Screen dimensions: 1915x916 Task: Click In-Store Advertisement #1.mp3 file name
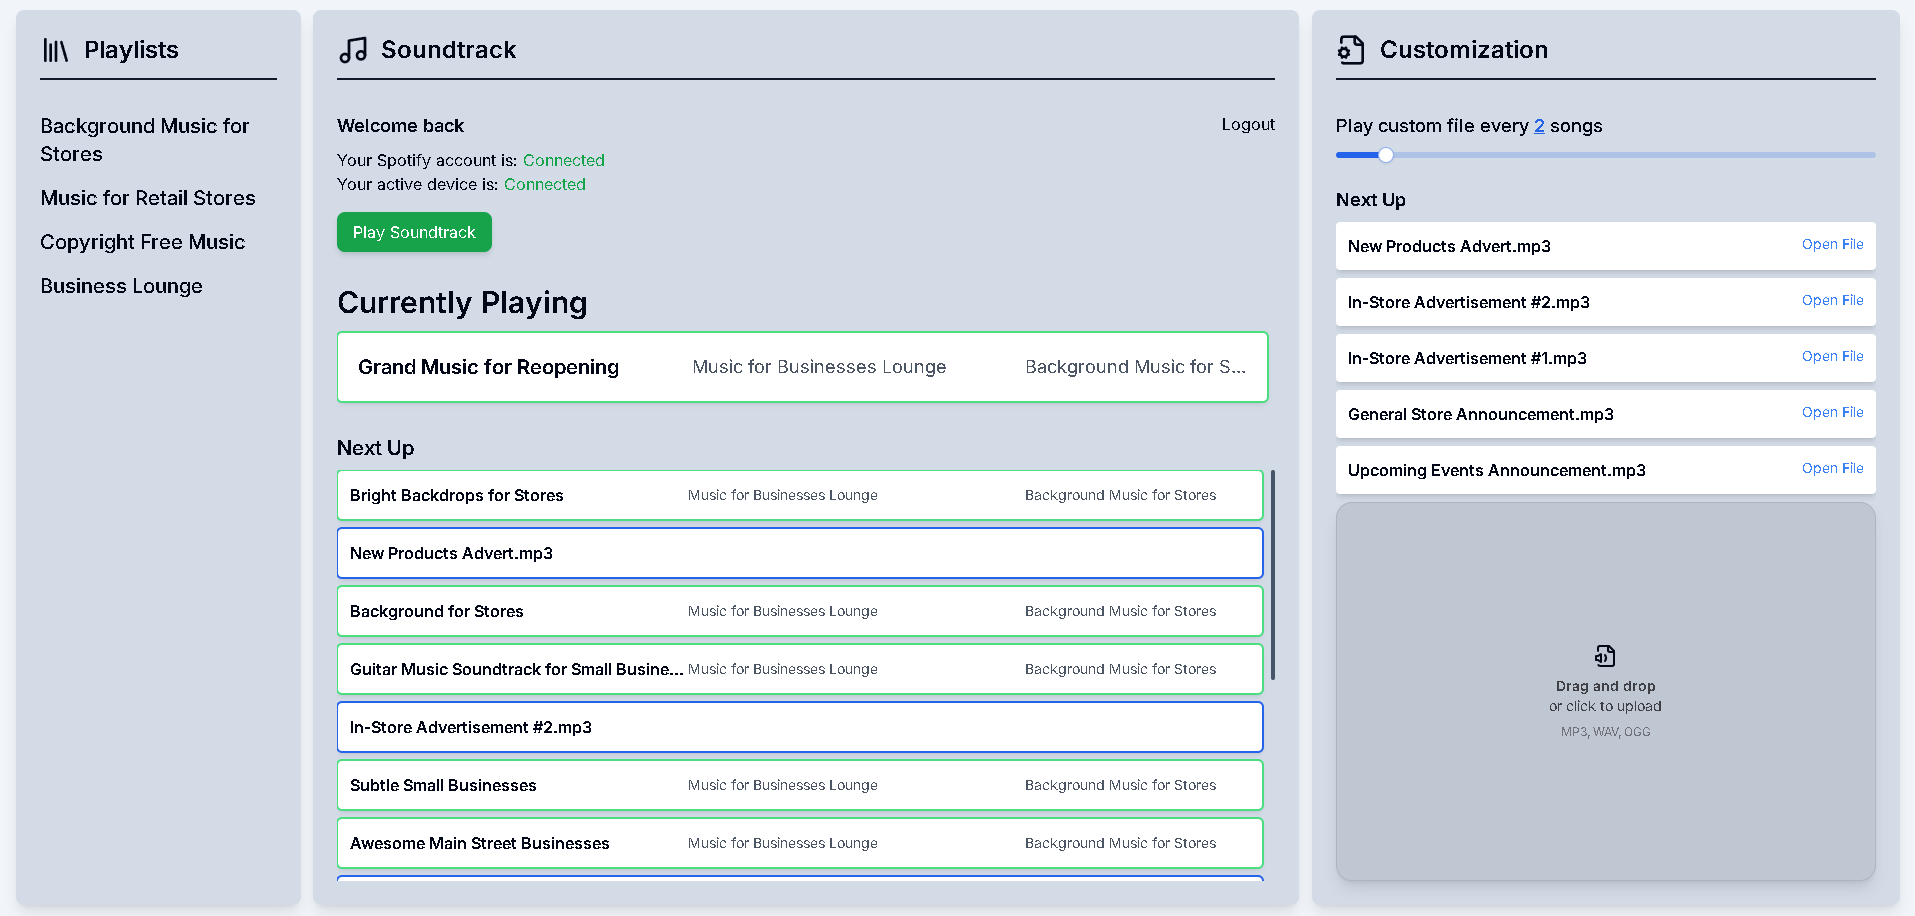1467,358
